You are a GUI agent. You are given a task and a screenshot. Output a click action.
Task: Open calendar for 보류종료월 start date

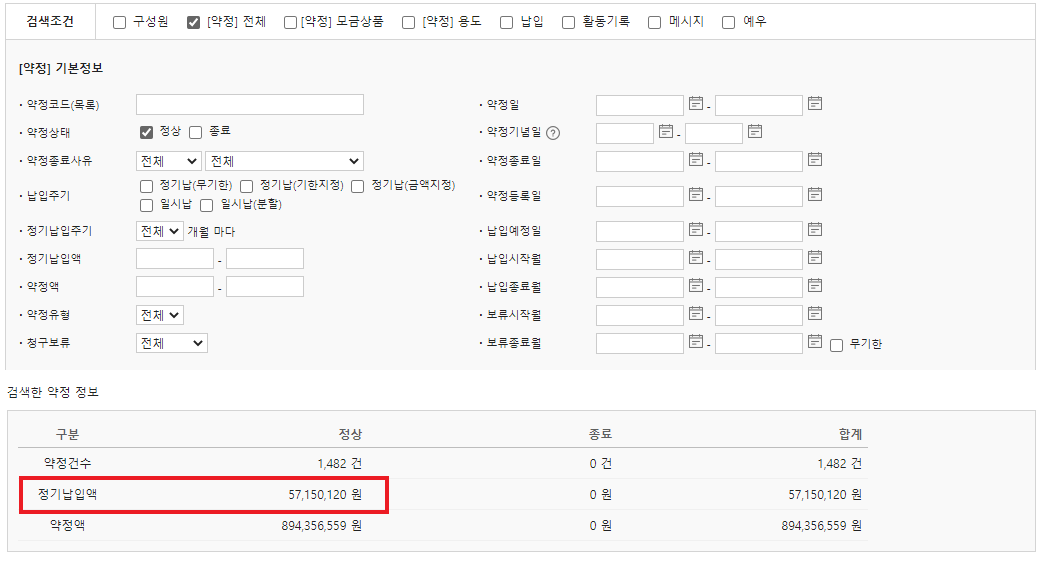click(x=696, y=341)
